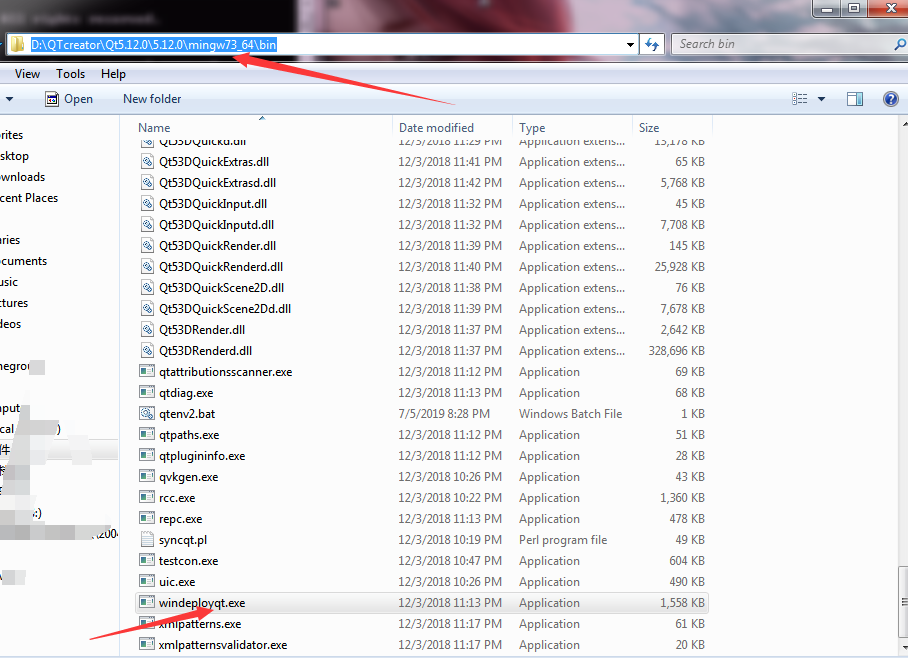This screenshot has height=658, width=908.
Task: Select Qt53DQuickScene2D.dll file icon
Action: pos(148,287)
